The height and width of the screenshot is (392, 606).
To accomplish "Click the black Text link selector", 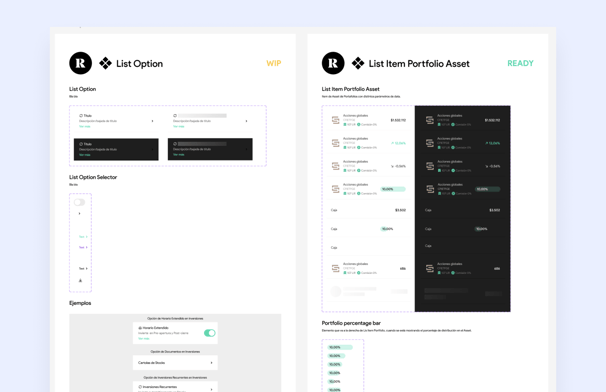I will click(x=83, y=268).
